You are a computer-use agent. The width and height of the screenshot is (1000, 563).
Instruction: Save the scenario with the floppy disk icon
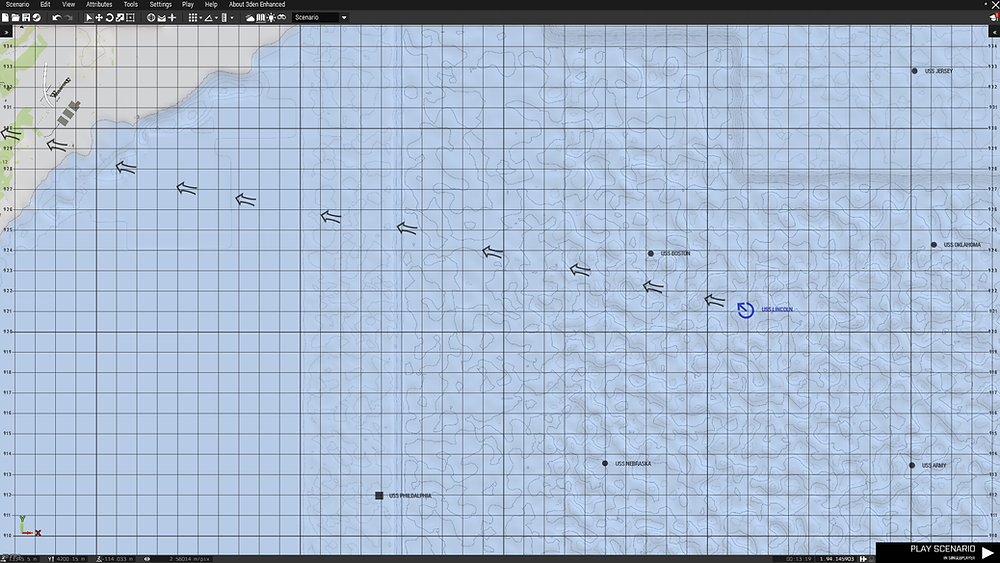[26, 18]
